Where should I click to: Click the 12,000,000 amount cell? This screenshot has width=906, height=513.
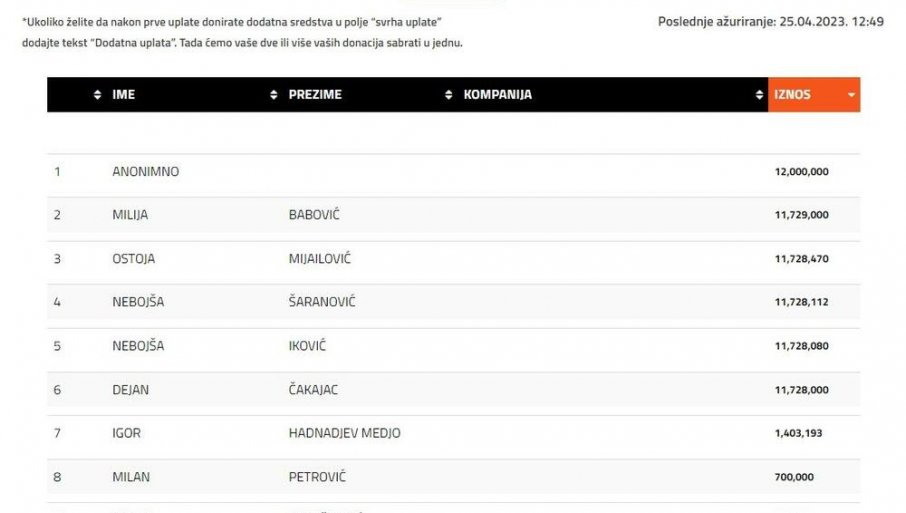(801, 172)
